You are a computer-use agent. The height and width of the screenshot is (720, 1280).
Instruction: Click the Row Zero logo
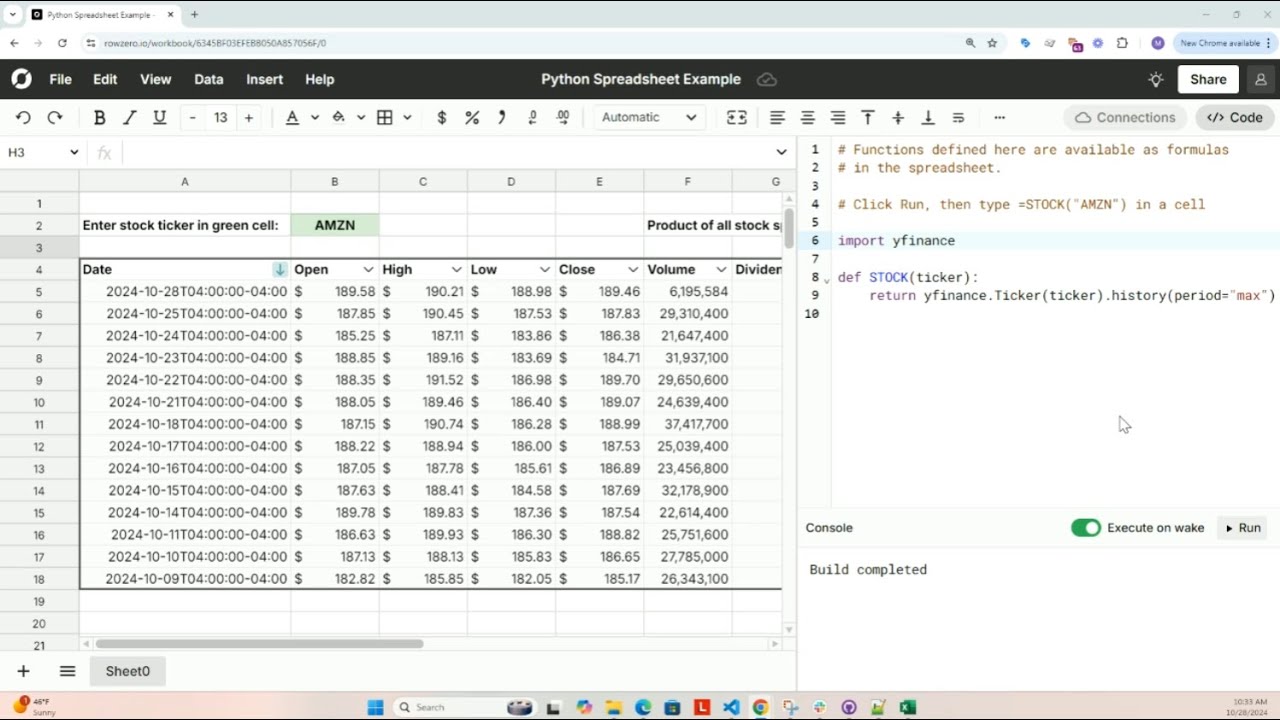pos(22,80)
